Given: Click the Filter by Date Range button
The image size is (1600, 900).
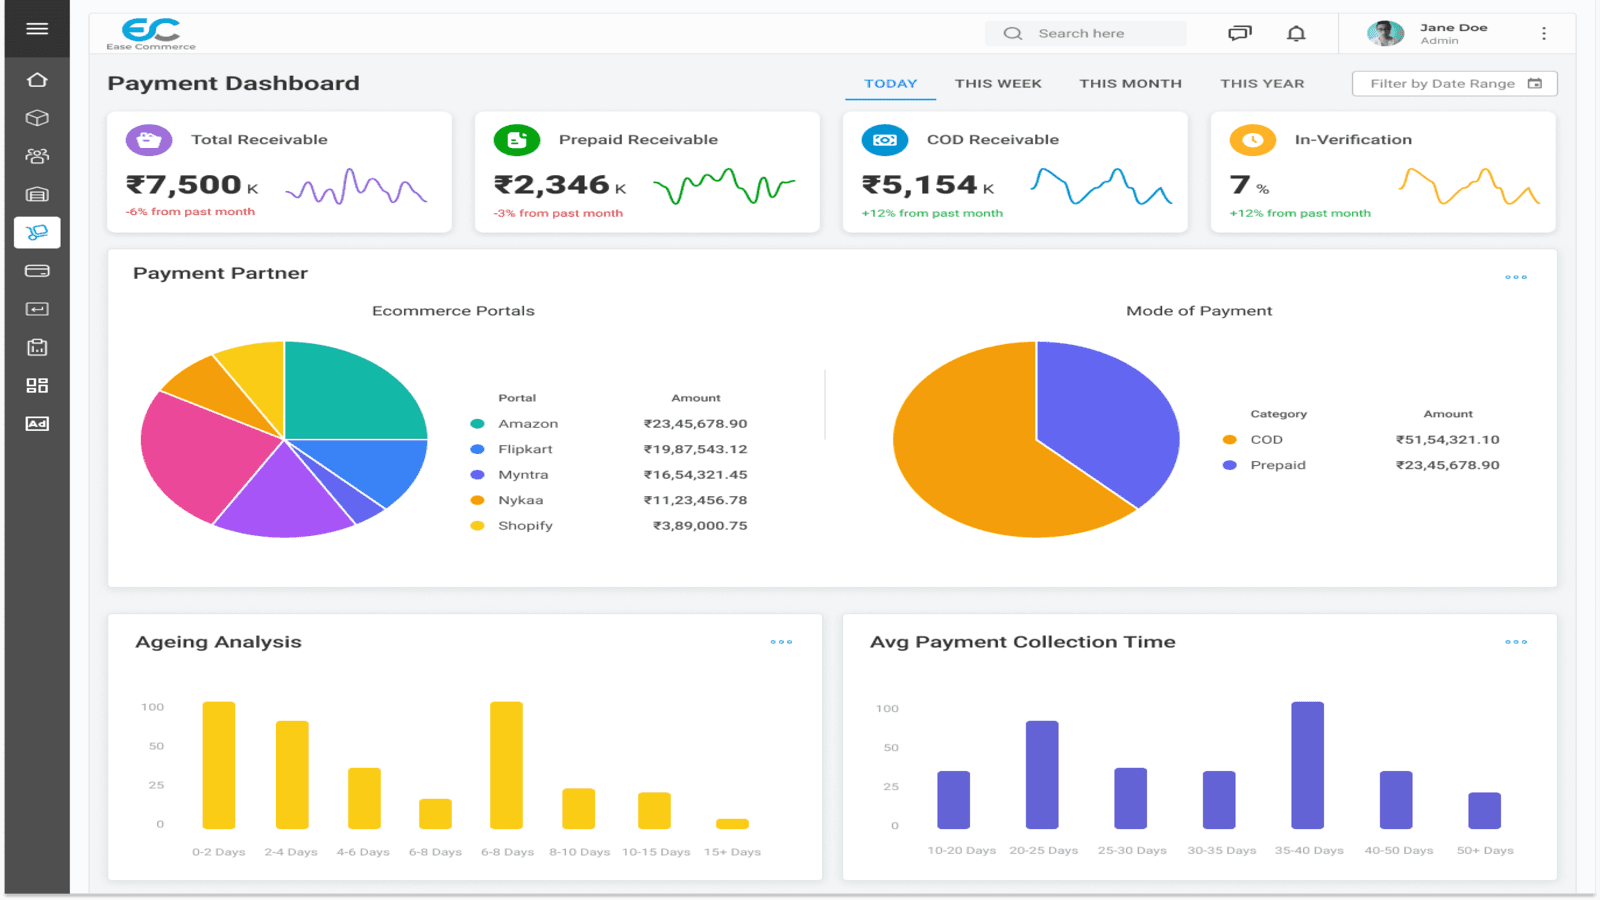Looking at the screenshot, I should pos(1454,84).
